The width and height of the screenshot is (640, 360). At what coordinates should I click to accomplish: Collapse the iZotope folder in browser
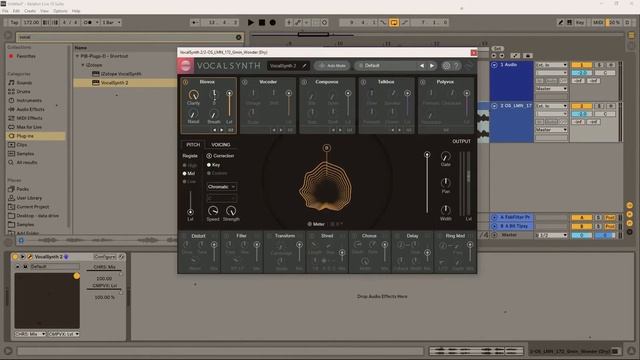coord(83,65)
